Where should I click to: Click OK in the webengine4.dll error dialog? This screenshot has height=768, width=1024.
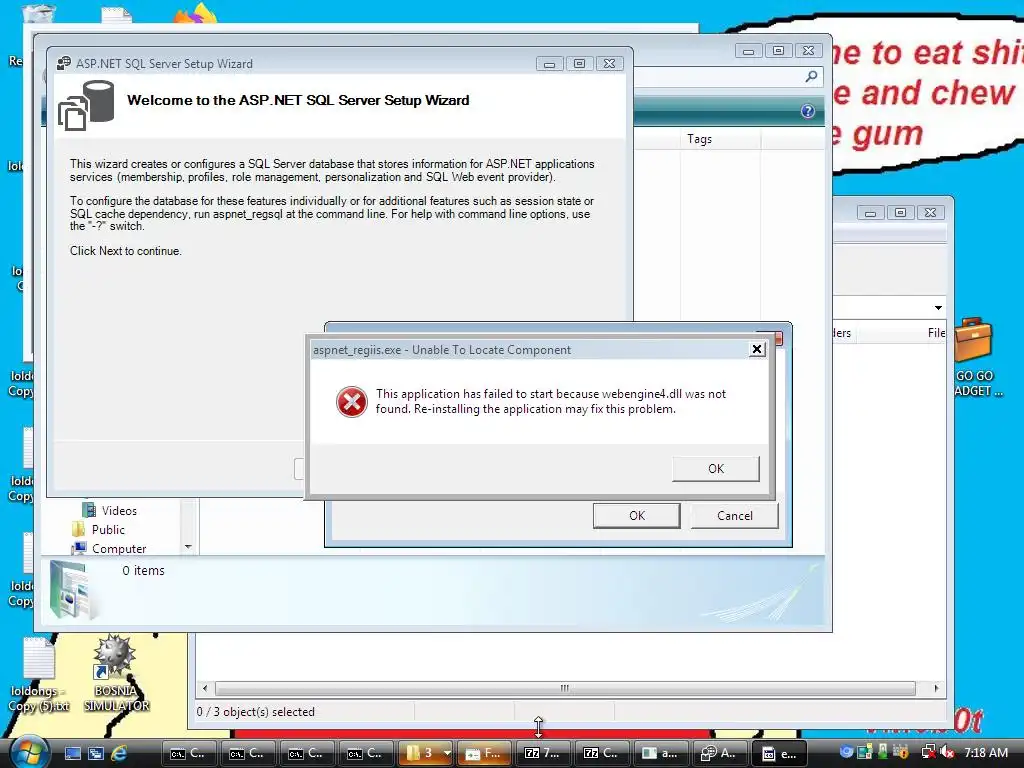pyautogui.click(x=716, y=468)
